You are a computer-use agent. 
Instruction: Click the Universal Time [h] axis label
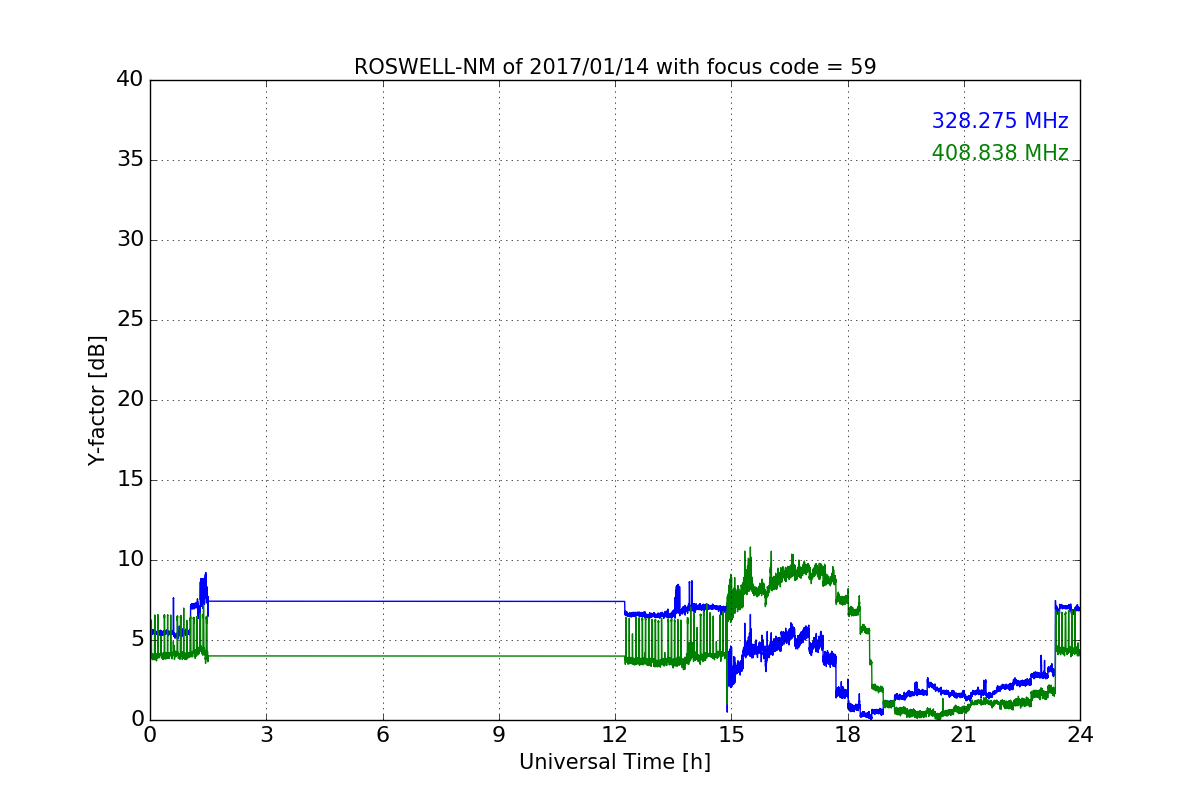click(615, 762)
